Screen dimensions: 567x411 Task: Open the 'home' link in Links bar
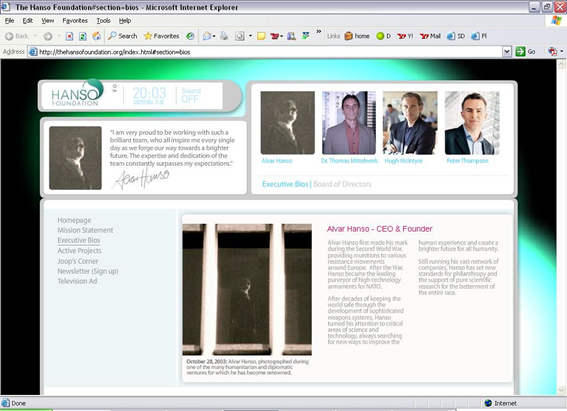[357, 36]
